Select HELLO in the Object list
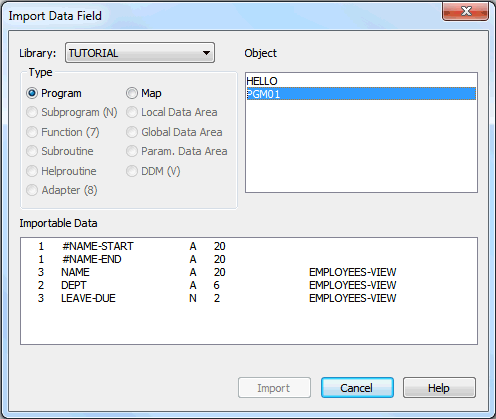The height and width of the screenshot is (419, 496). pyautogui.click(x=361, y=81)
